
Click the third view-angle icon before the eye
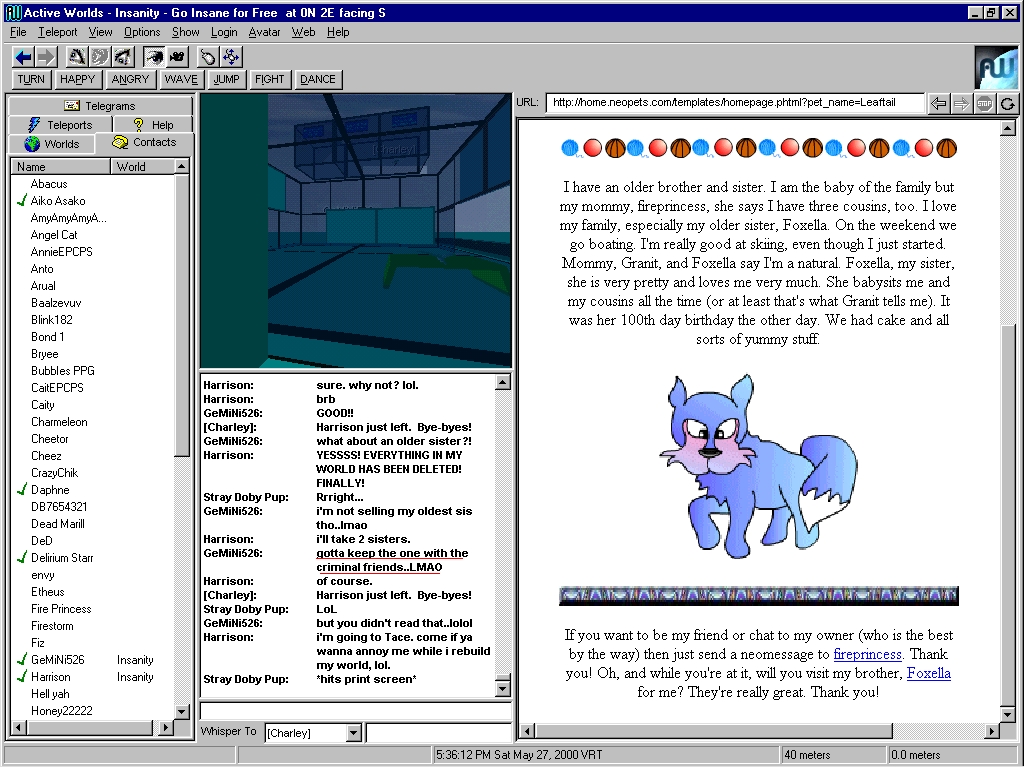(123, 57)
